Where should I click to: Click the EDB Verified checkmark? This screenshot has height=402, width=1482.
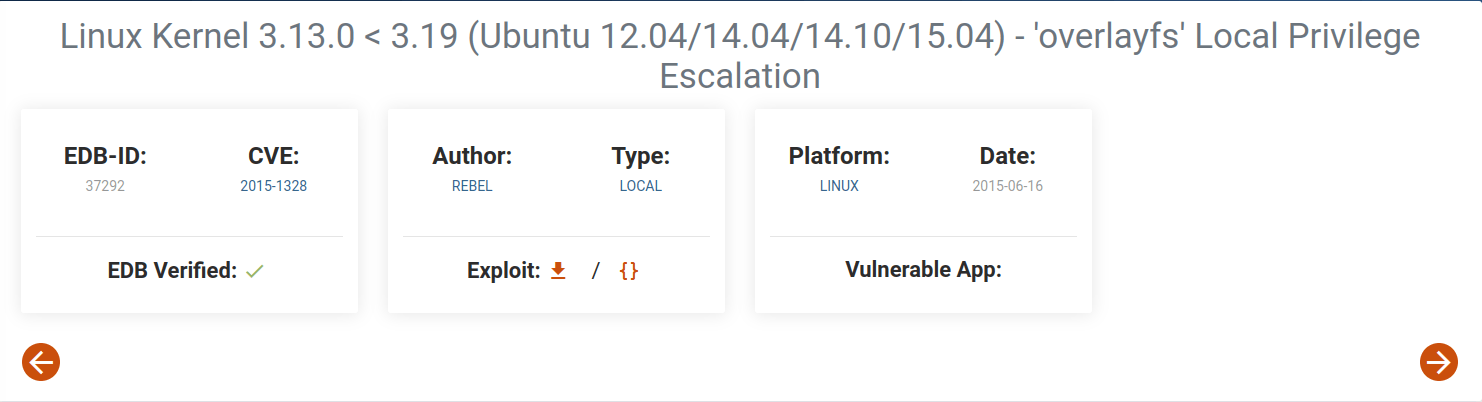tap(255, 270)
